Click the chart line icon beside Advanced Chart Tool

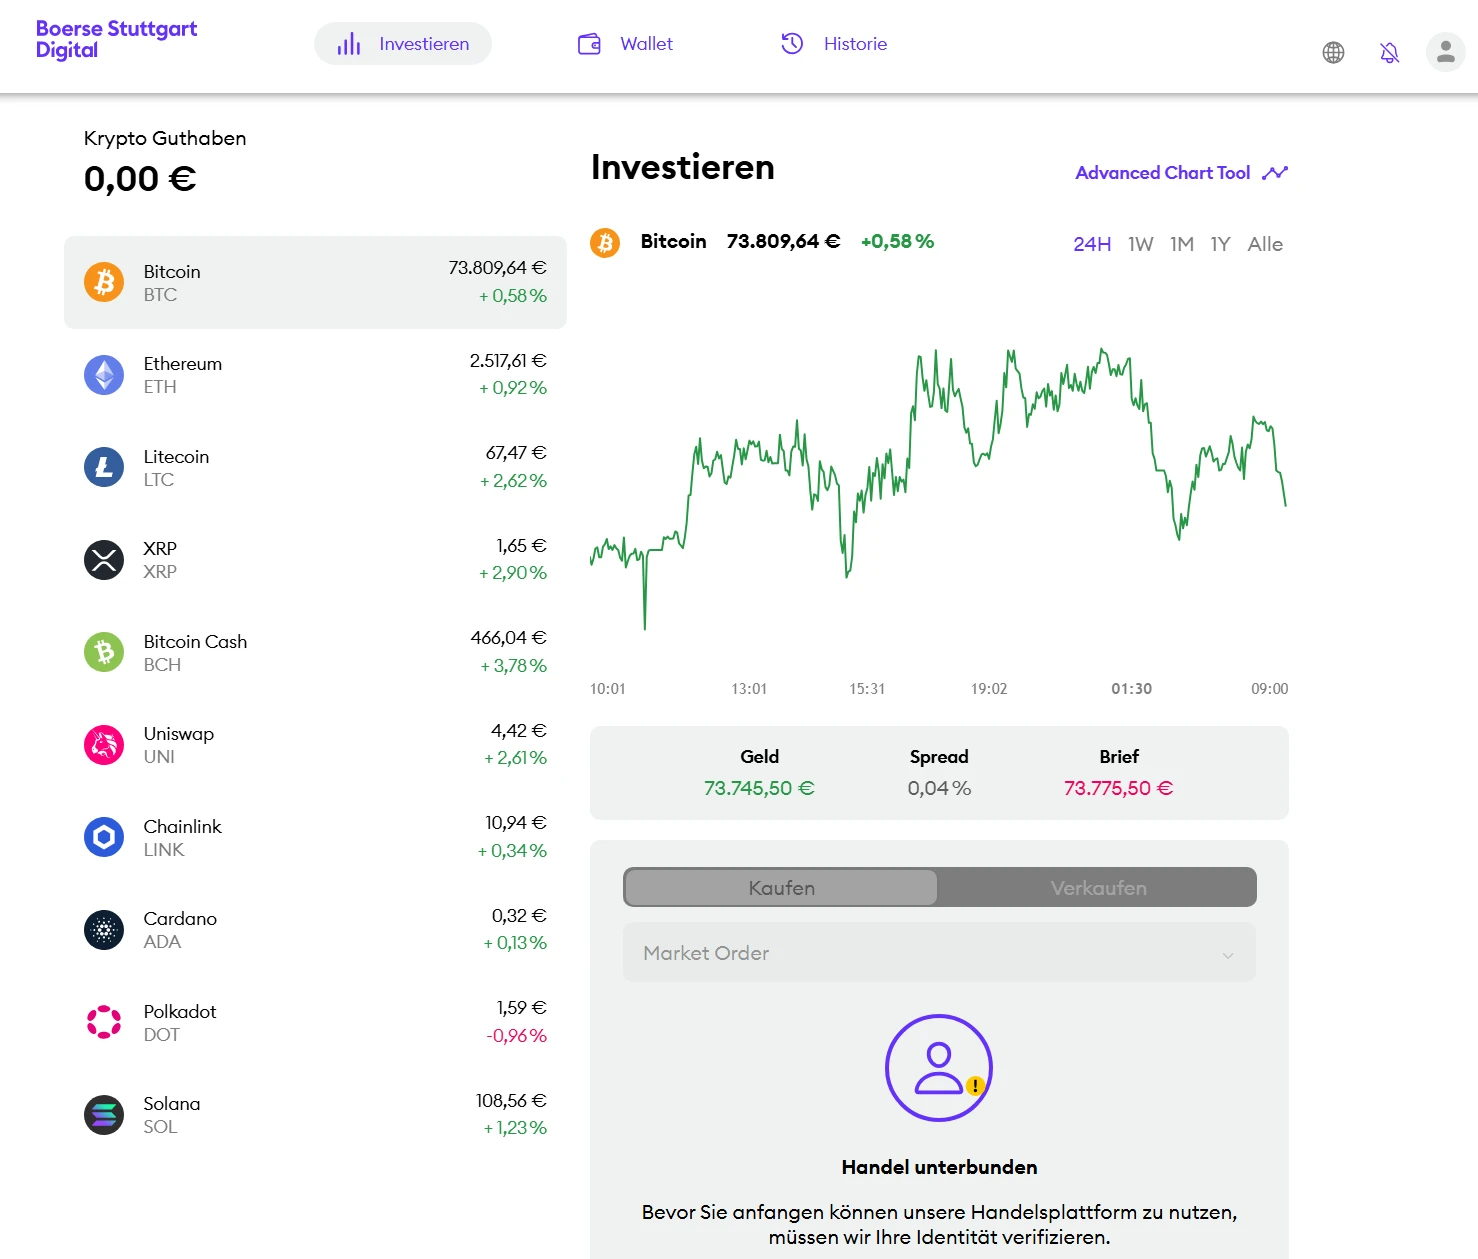tap(1275, 173)
